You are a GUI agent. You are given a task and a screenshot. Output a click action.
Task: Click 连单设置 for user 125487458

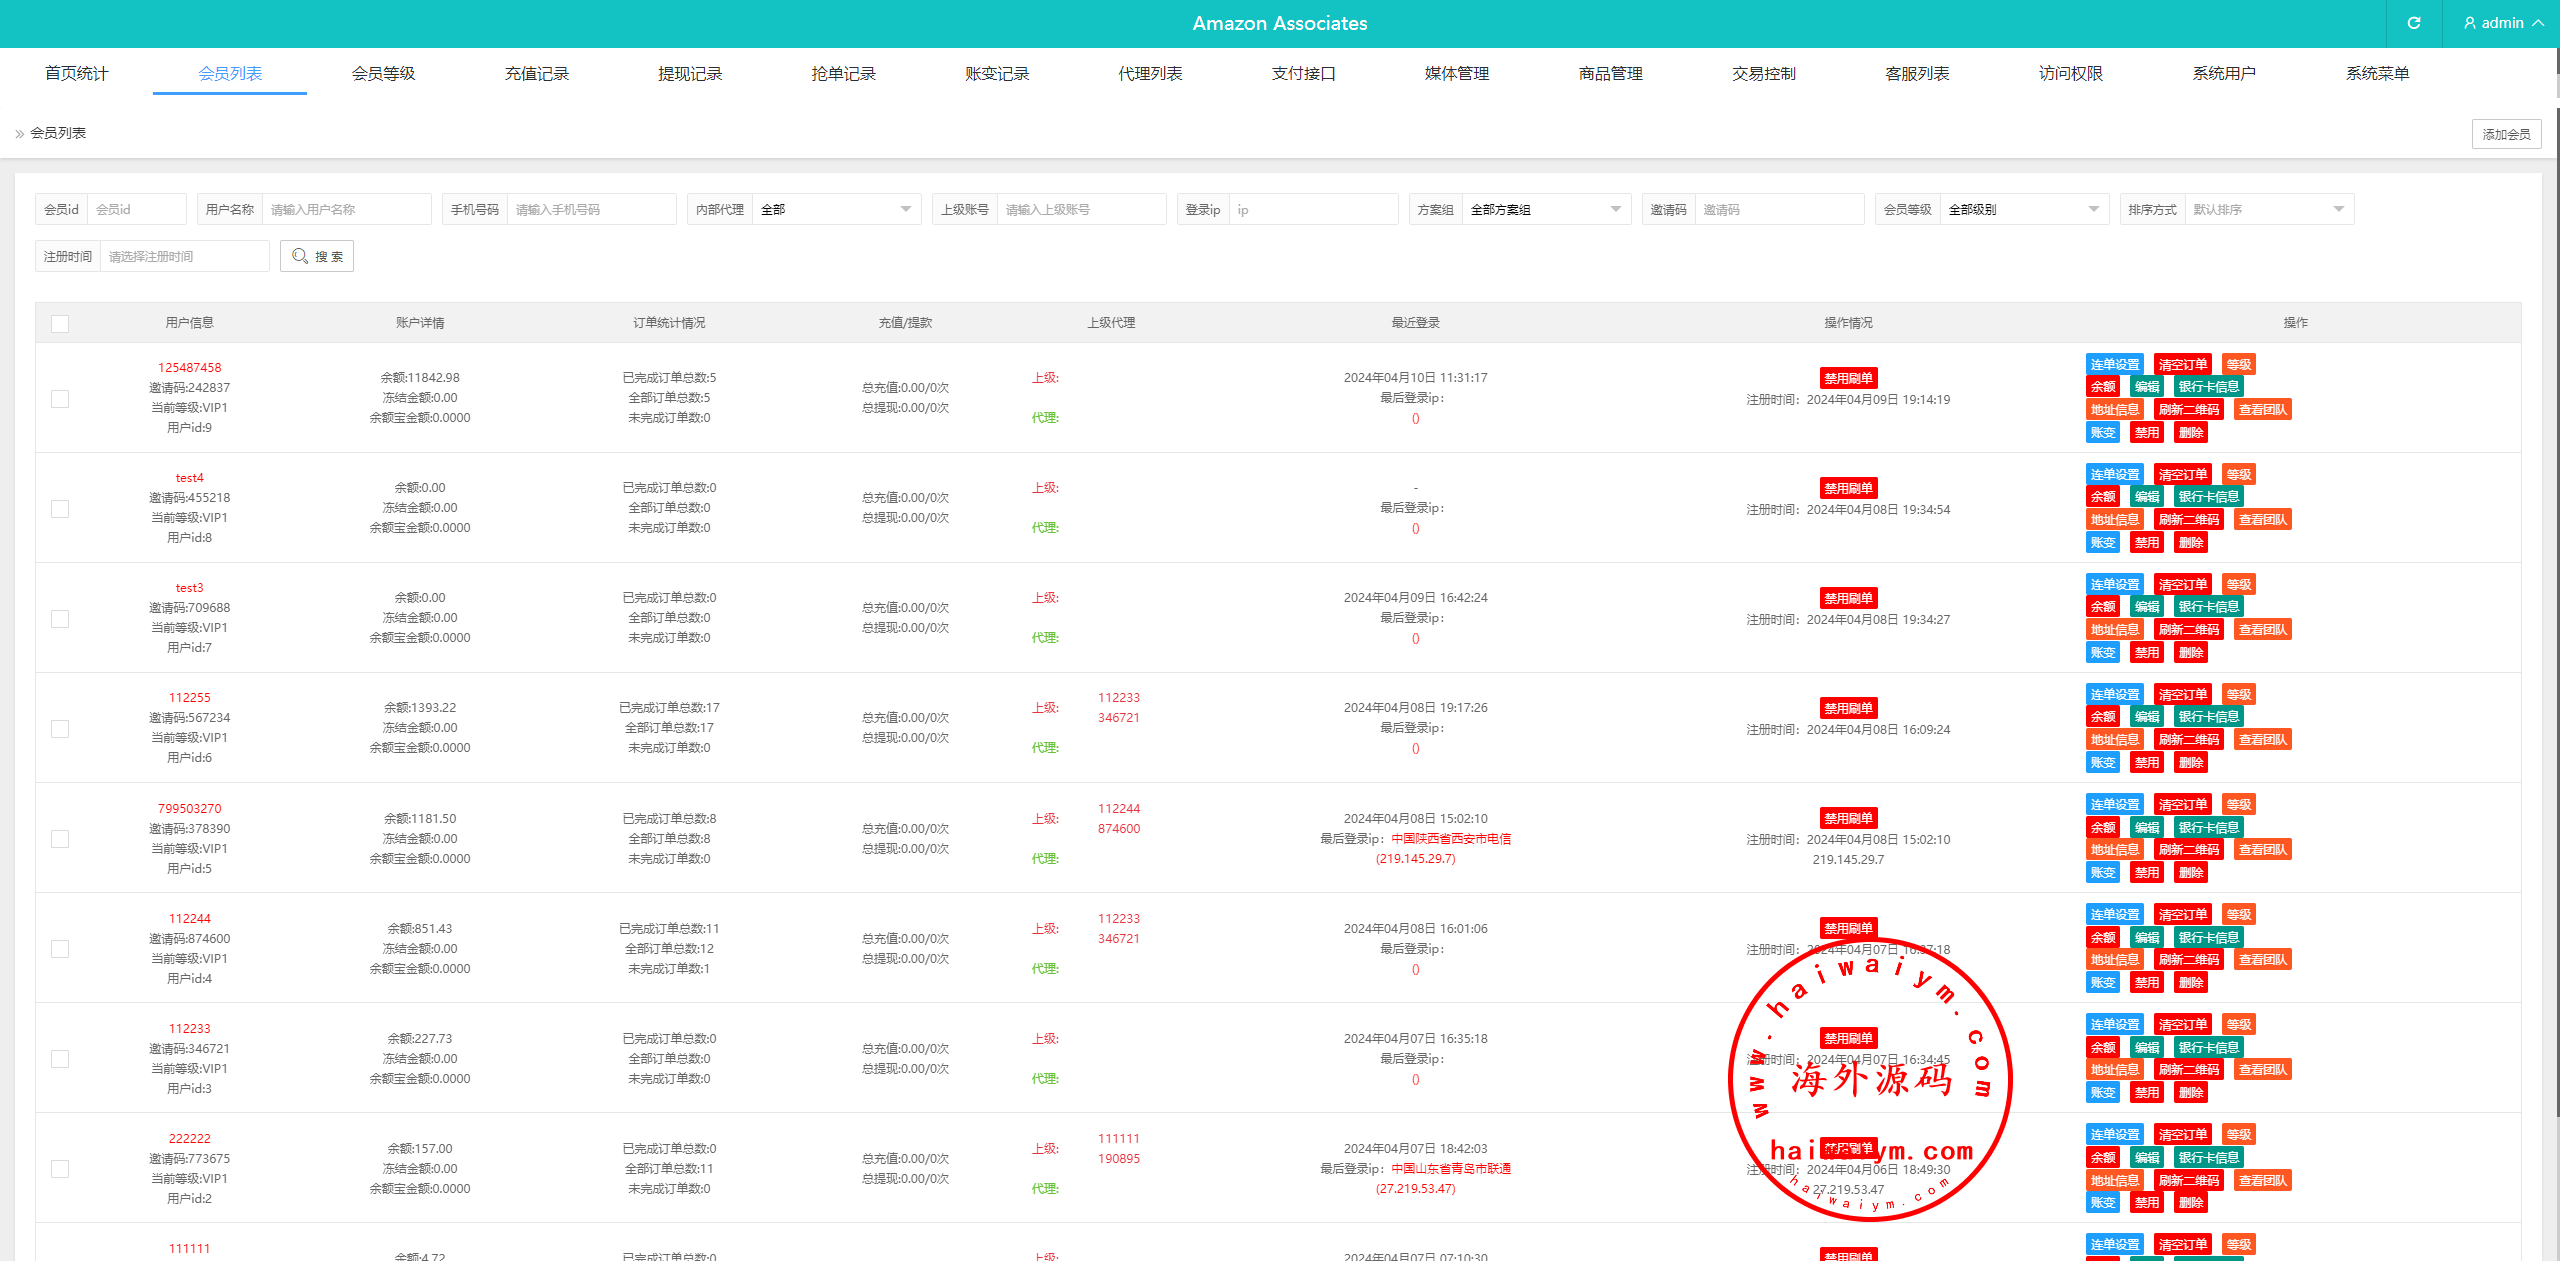click(x=2114, y=365)
